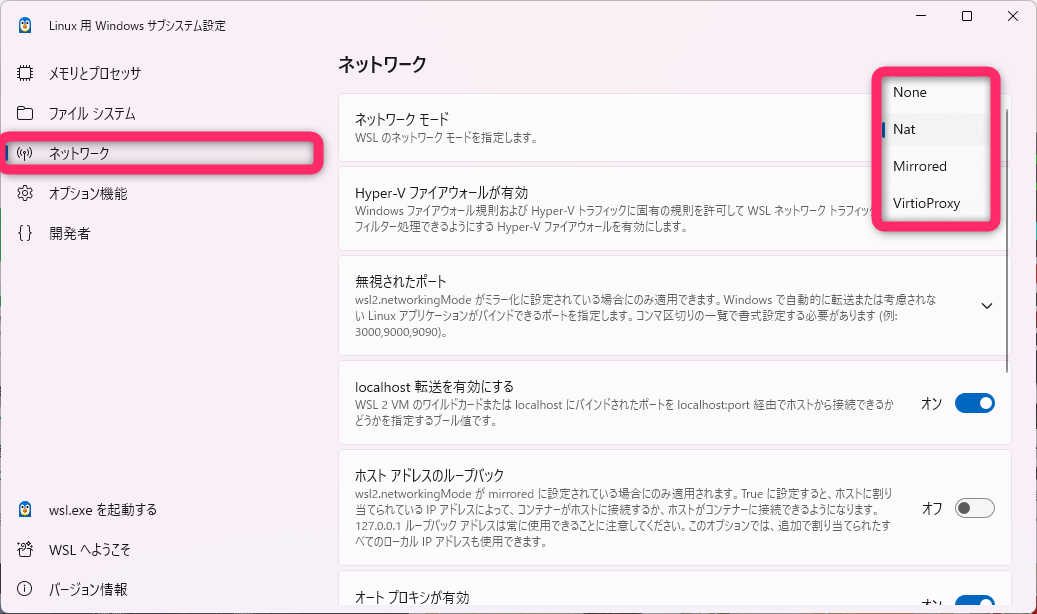
Task: Click the WSL へようこそ celebration icon
Action: point(24,549)
